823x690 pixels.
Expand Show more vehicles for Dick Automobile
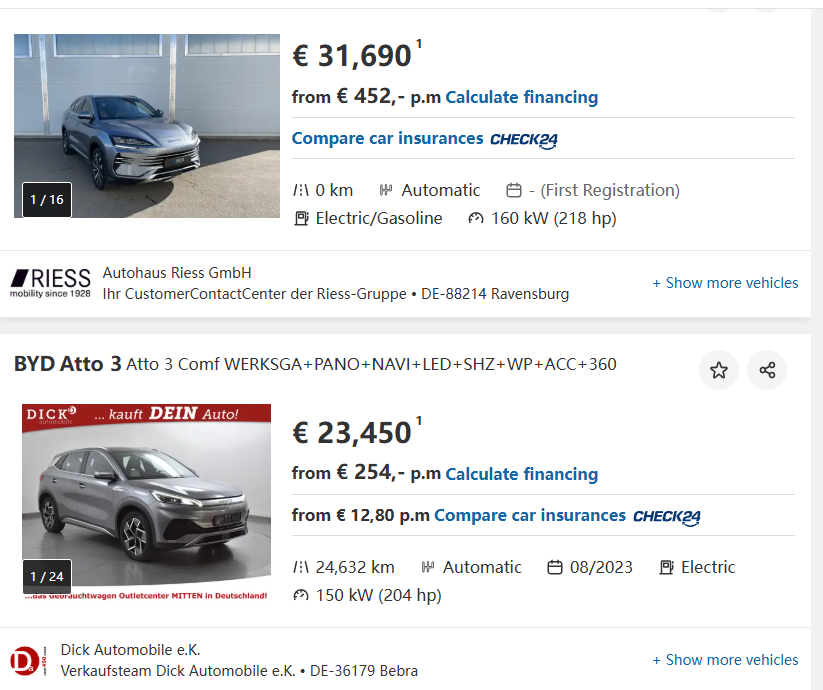pos(725,660)
